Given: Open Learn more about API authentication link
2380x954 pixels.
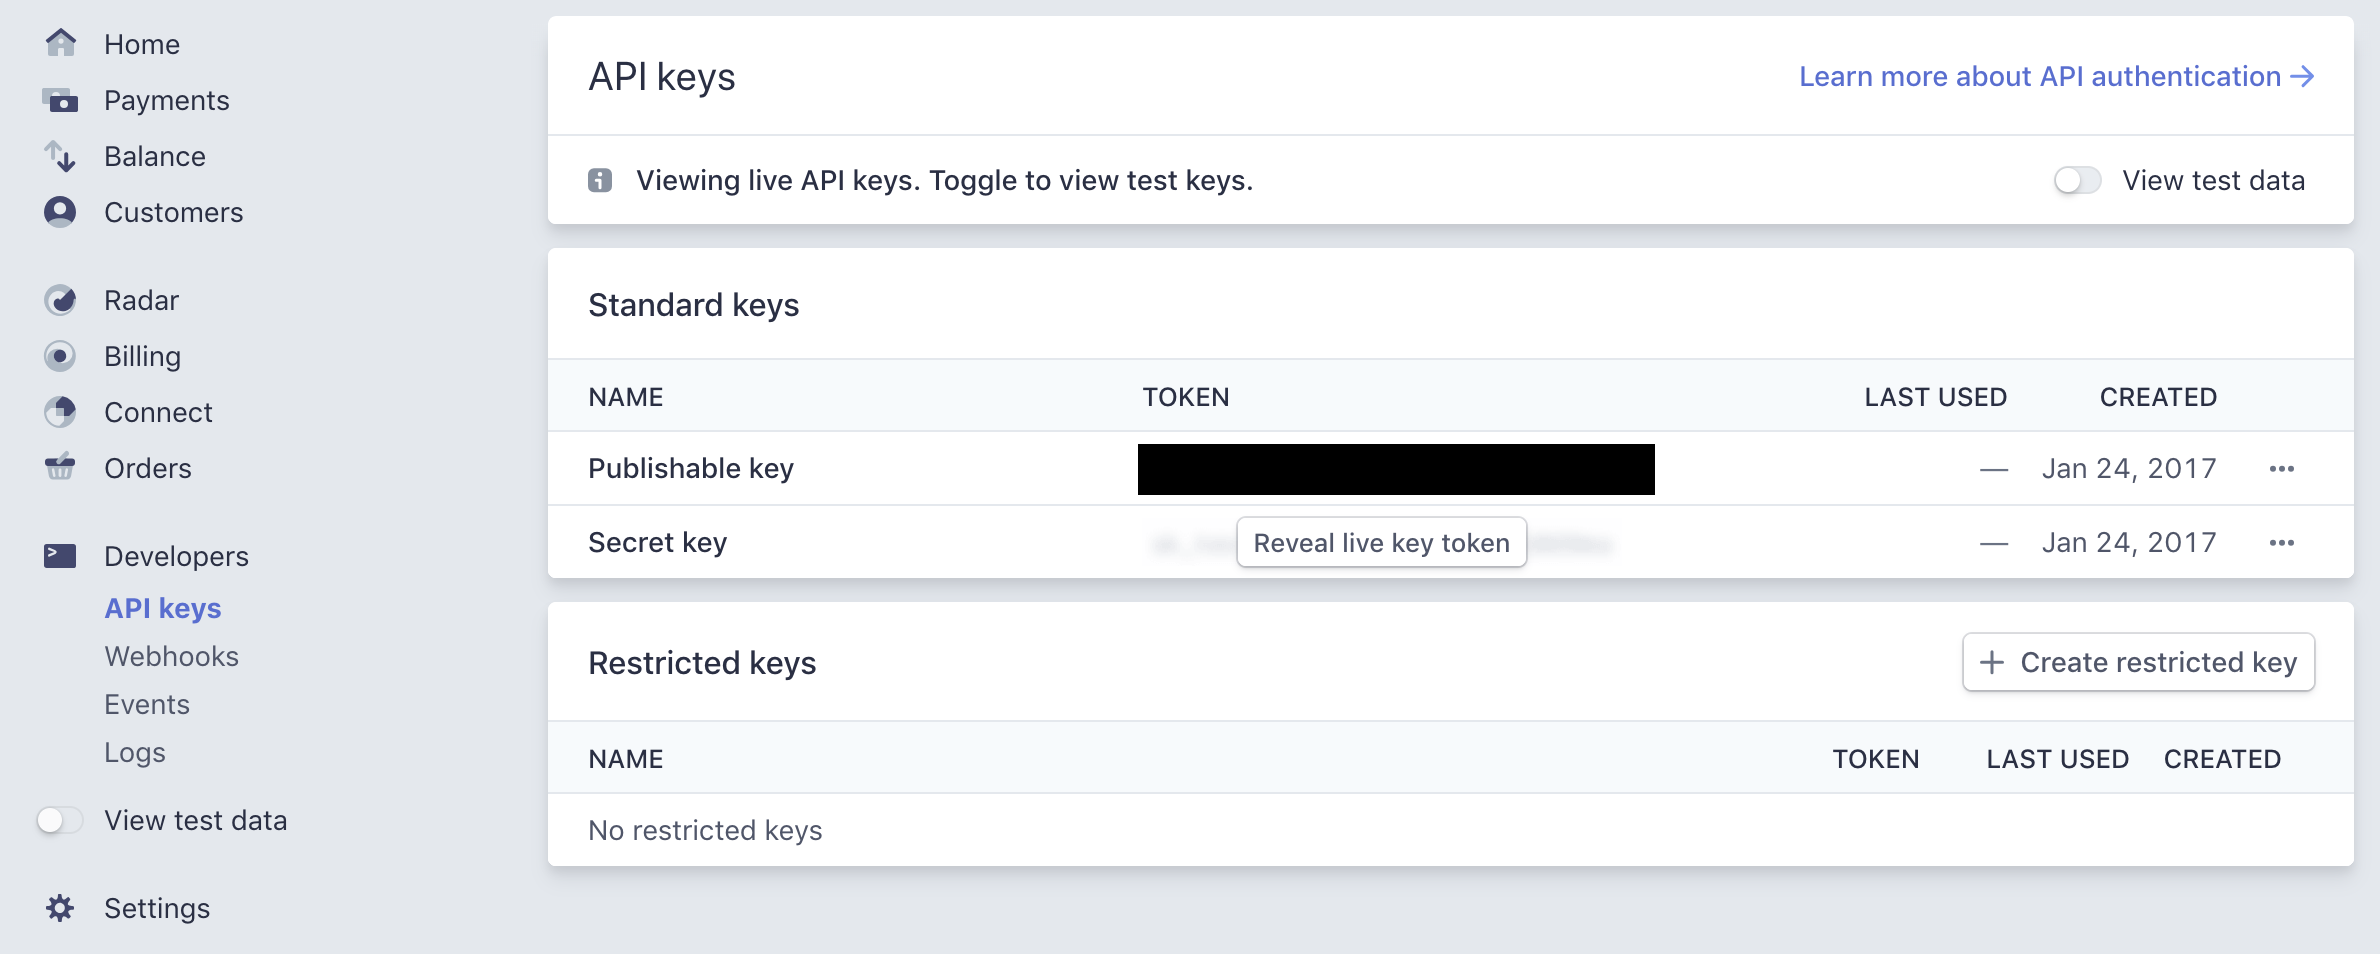Looking at the screenshot, I should tap(2056, 77).
